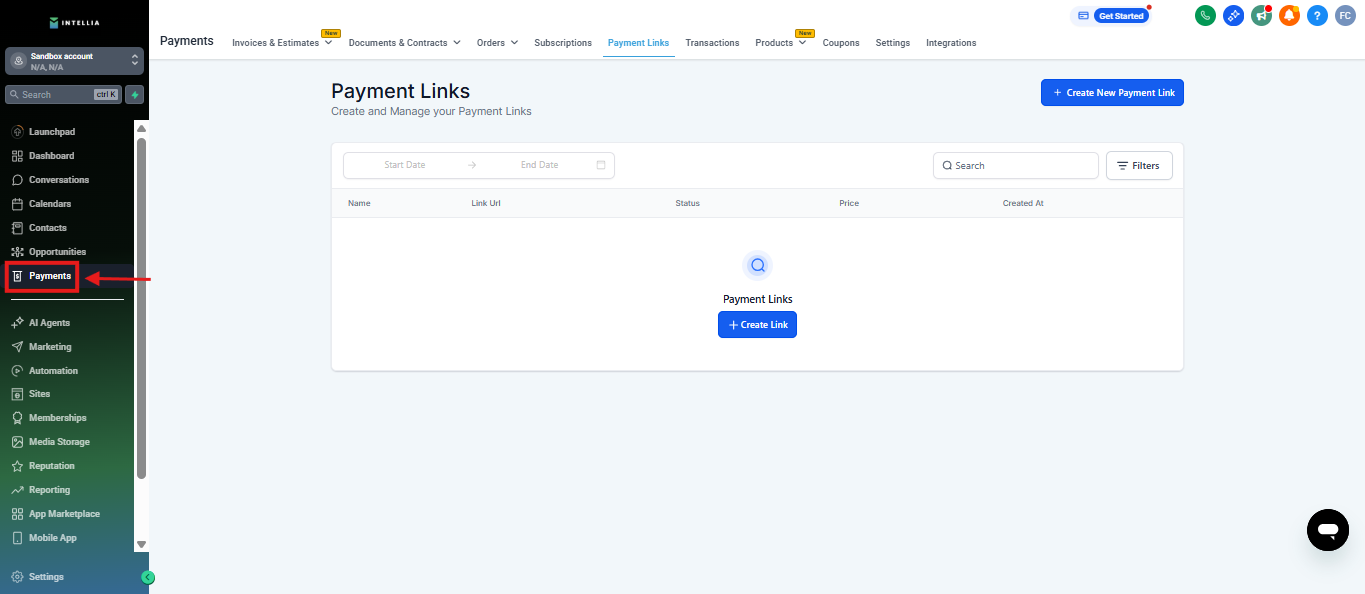The width and height of the screenshot is (1365, 594).
Task: Click the sidebar scrollbar down arrow
Action: 141,544
